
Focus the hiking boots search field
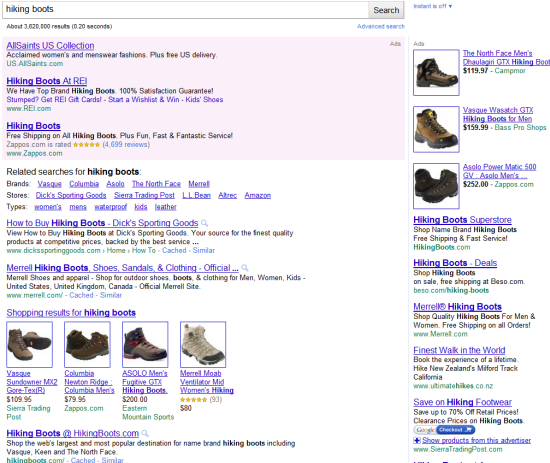[x=186, y=10]
